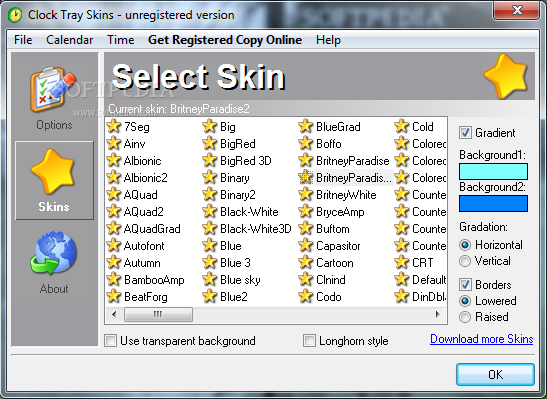This screenshot has height=399, width=547.
Task: Click the star icon beside CRT
Action: pos(402,262)
